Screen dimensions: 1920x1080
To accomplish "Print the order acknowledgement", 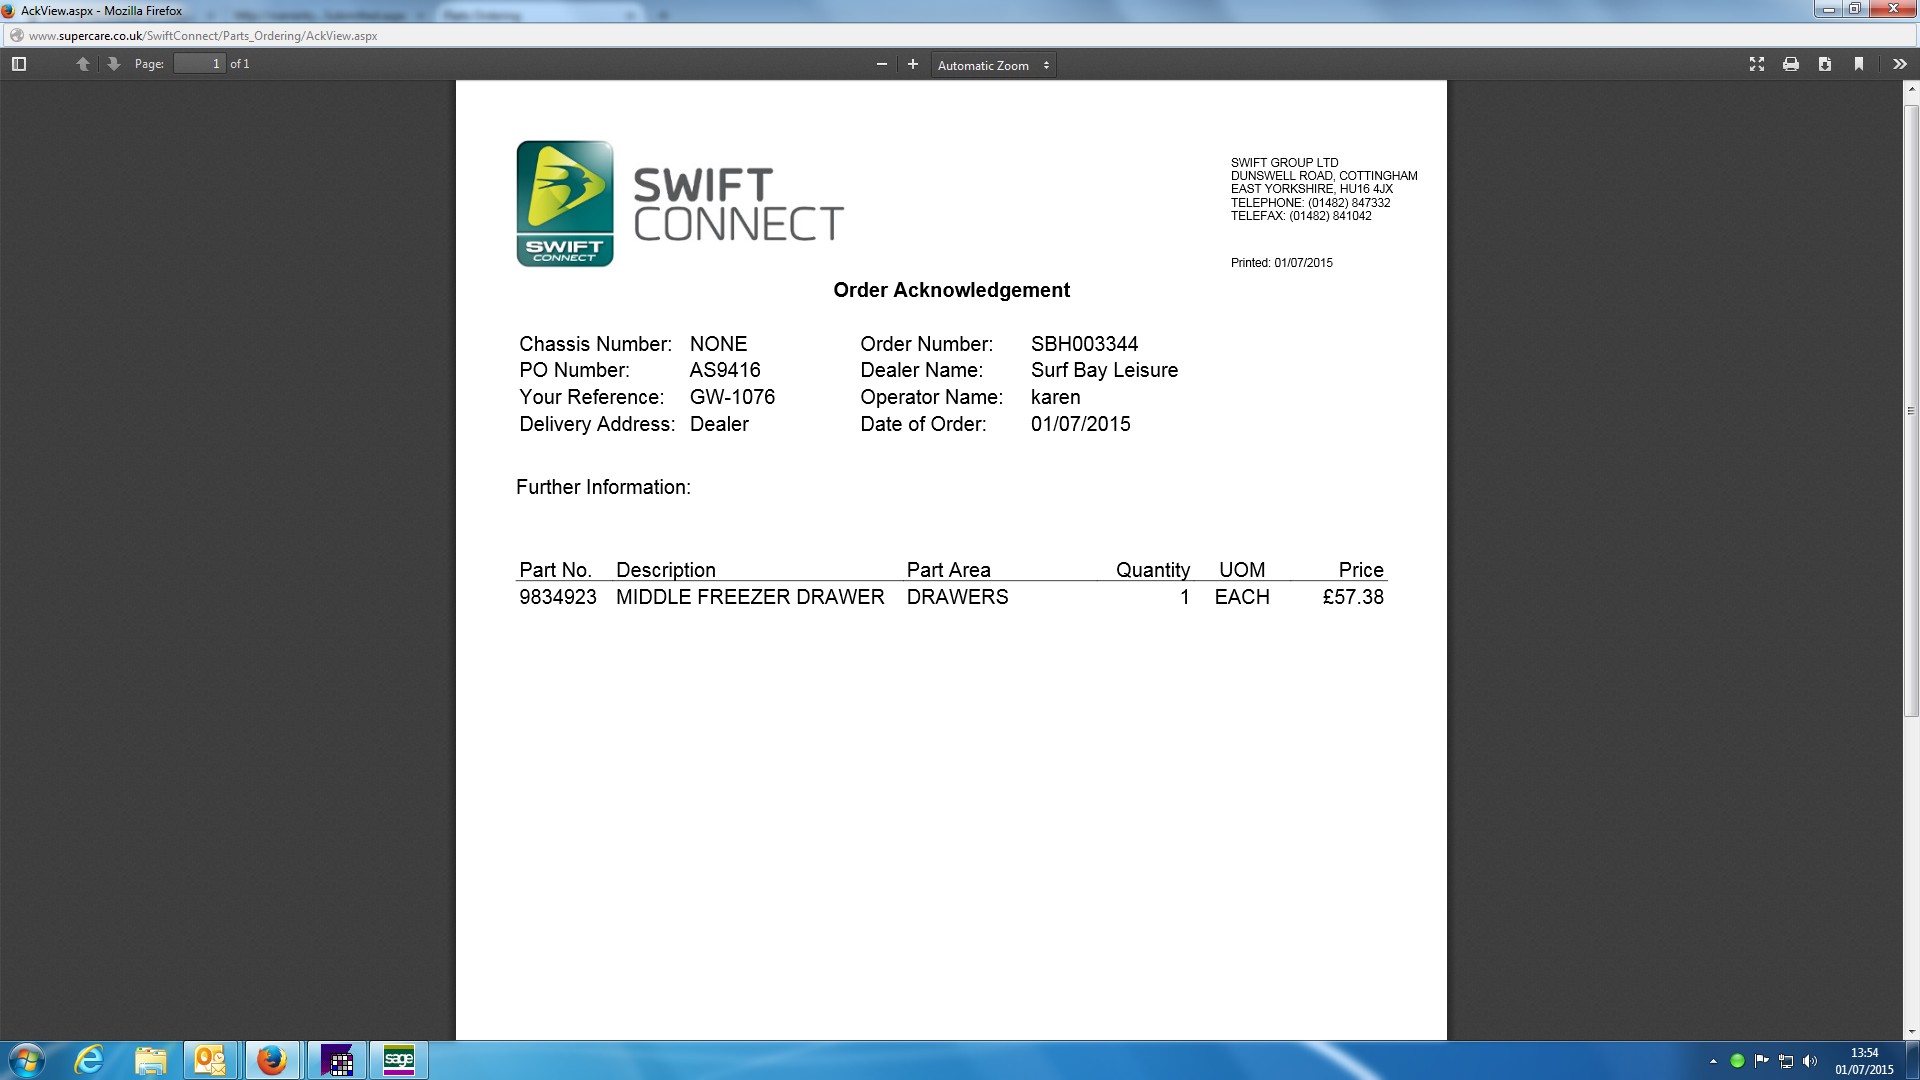I will coord(1790,64).
